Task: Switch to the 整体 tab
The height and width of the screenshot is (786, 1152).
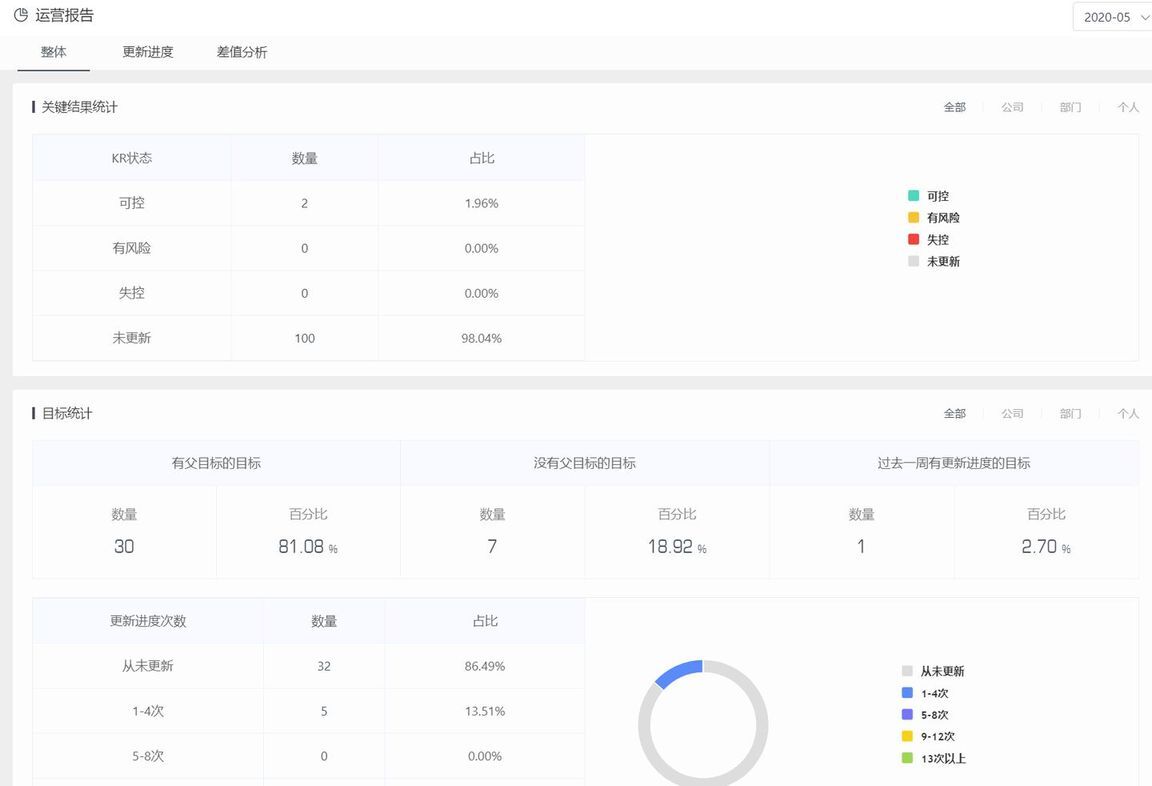Action: click(x=54, y=52)
